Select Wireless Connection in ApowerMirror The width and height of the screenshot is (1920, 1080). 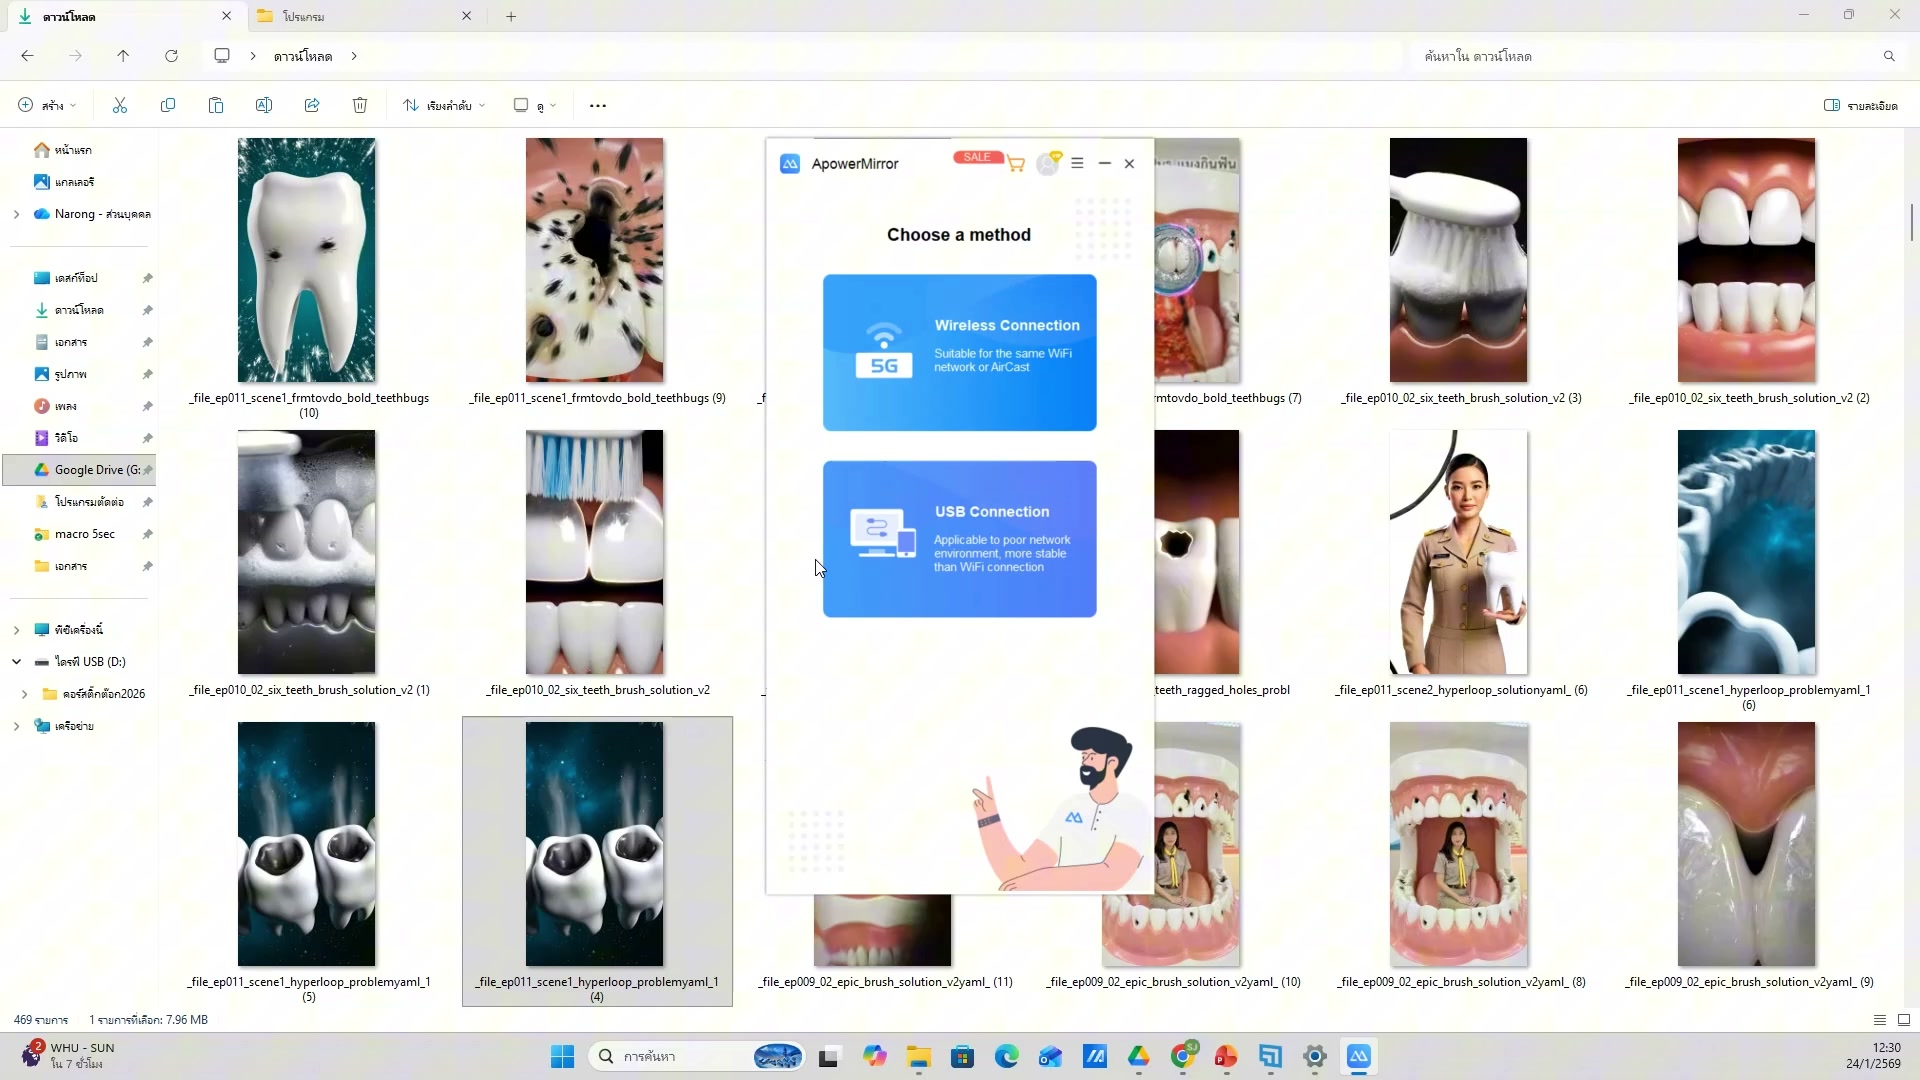(x=958, y=352)
